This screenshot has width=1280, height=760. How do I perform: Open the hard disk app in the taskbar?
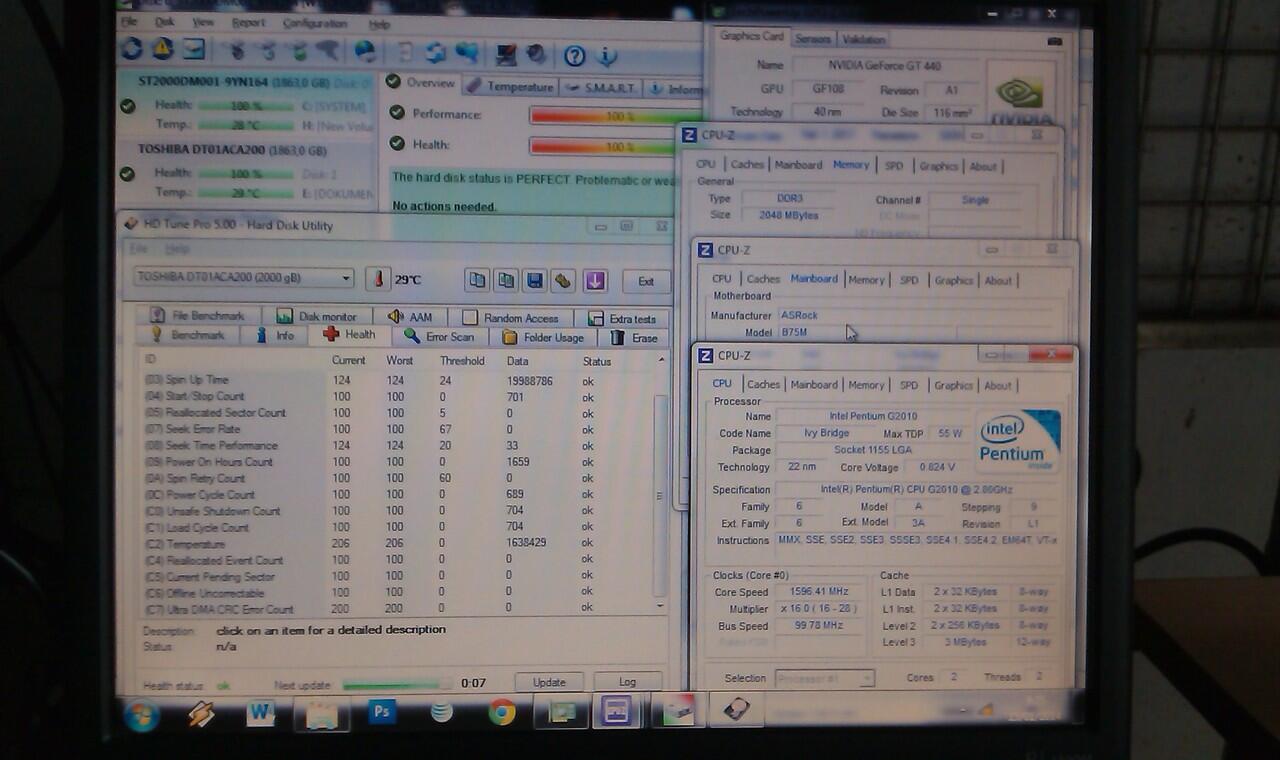pyautogui.click(x=737, y=711)
